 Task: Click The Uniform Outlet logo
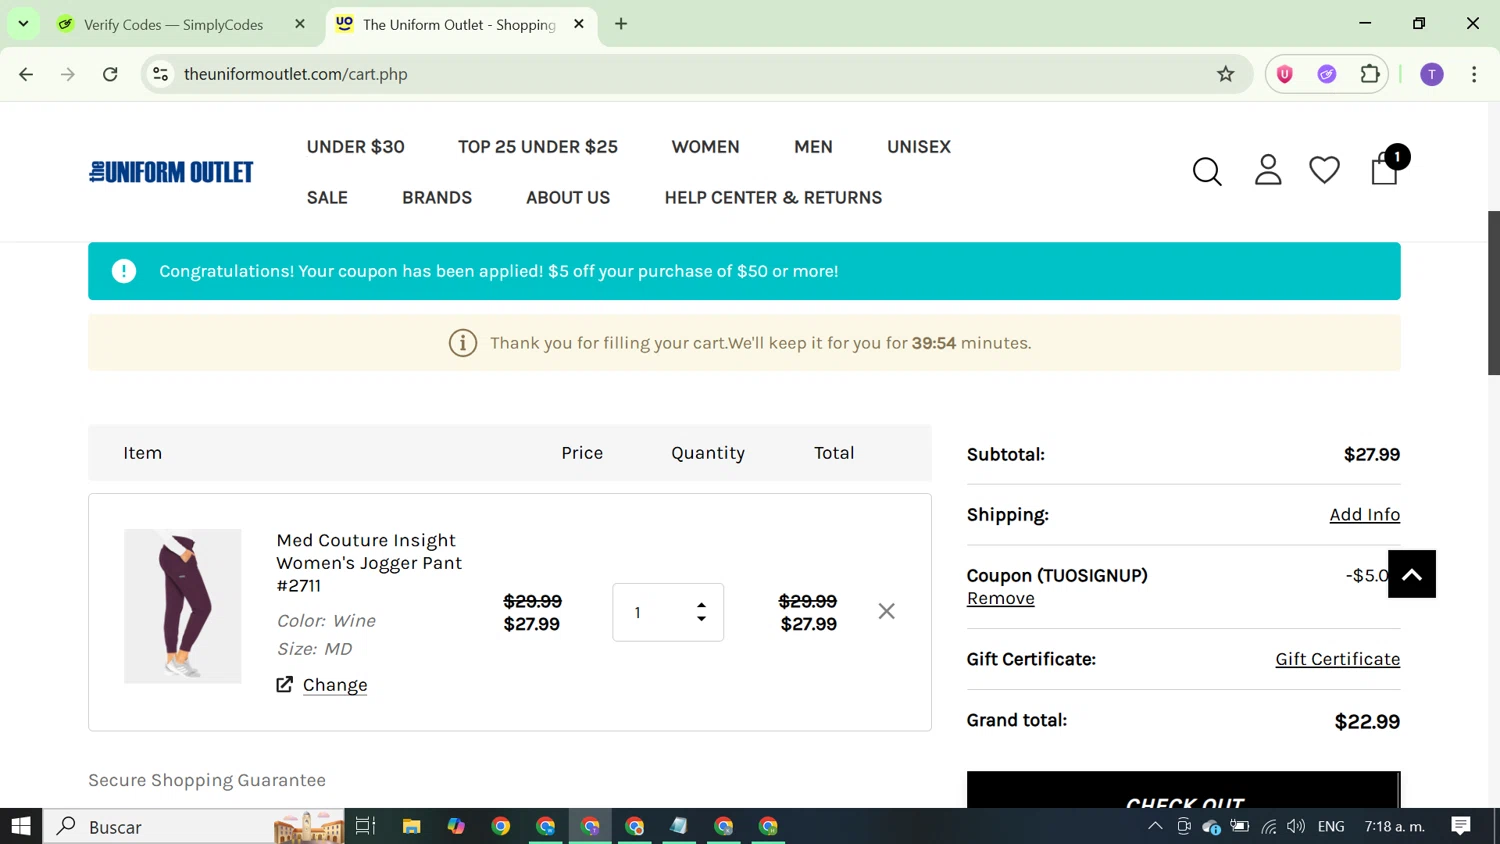click(x=171, y=172)
